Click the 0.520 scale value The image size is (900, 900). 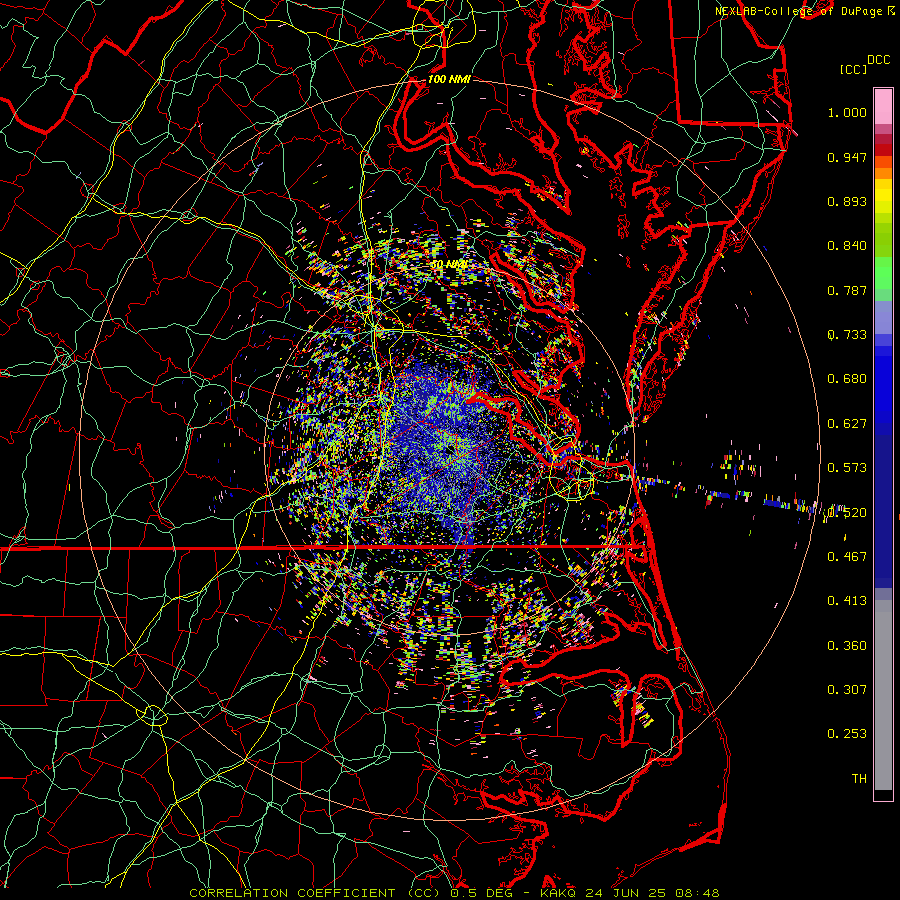pyautogui.click(x=847, y=513)
